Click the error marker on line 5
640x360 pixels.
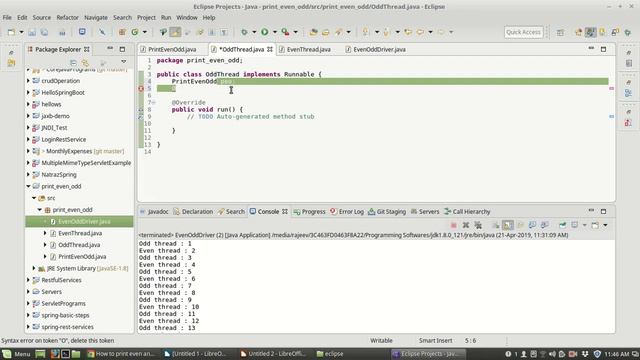pyautogui.click(x=141, y=88)
